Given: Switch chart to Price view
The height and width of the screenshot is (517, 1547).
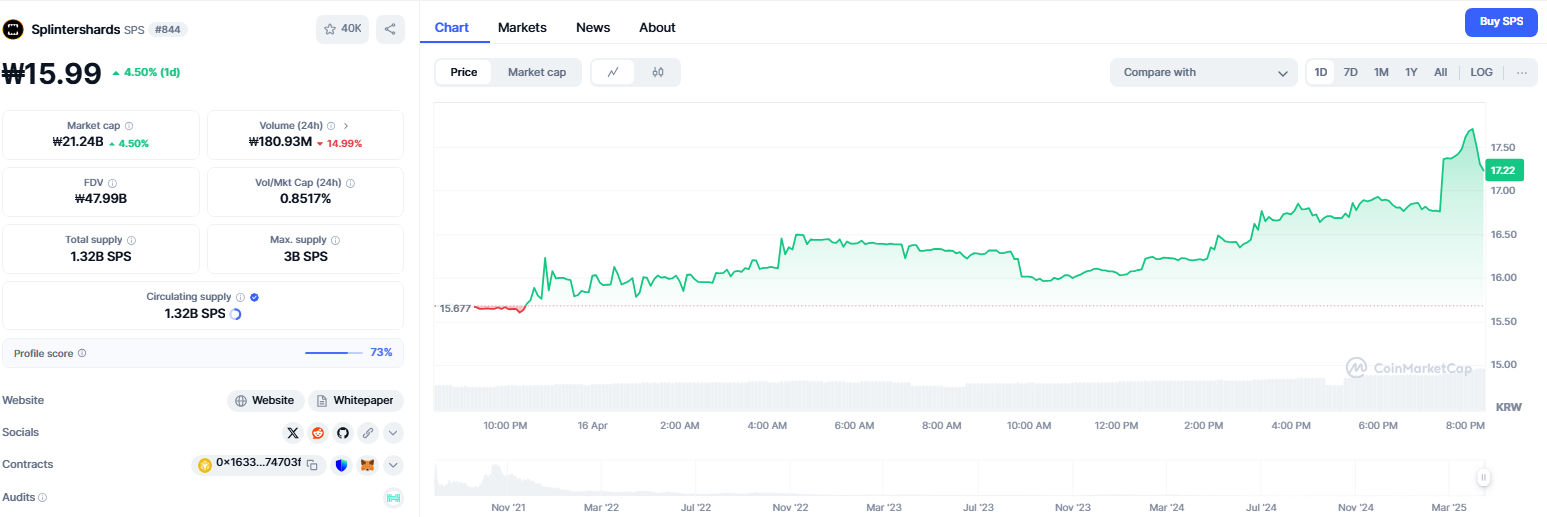Looking at the screenshot, I should tap(464, 72).
